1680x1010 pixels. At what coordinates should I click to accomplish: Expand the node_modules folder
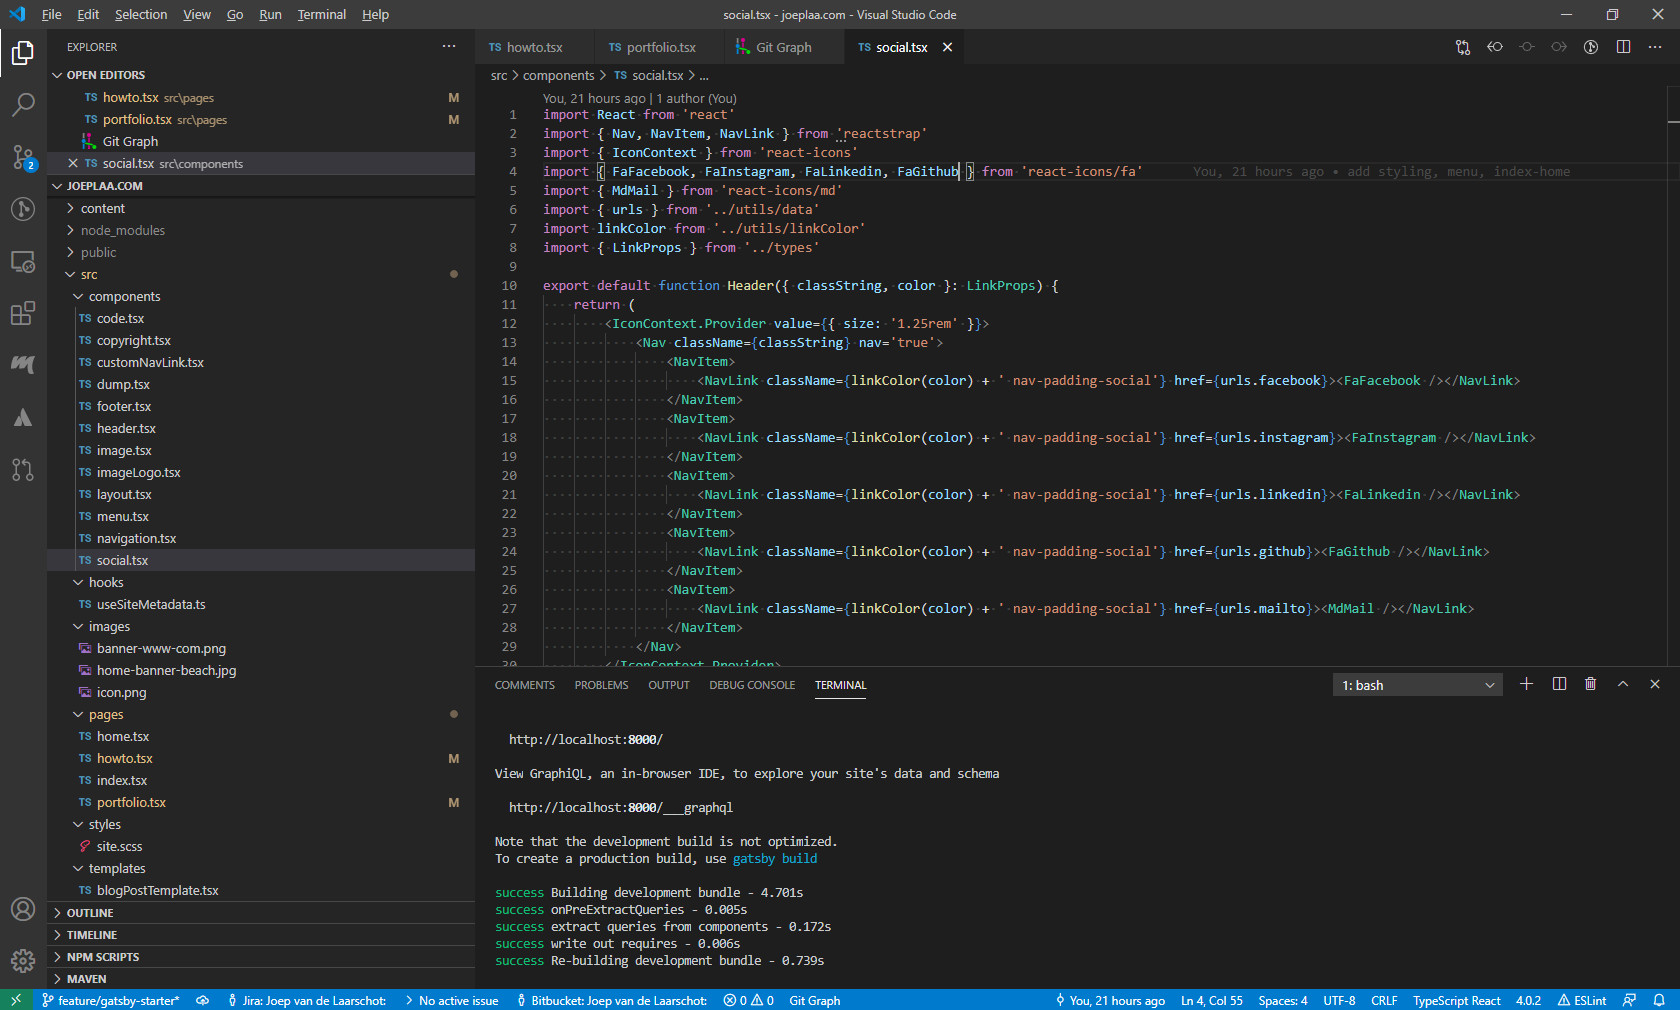(122, 231)
